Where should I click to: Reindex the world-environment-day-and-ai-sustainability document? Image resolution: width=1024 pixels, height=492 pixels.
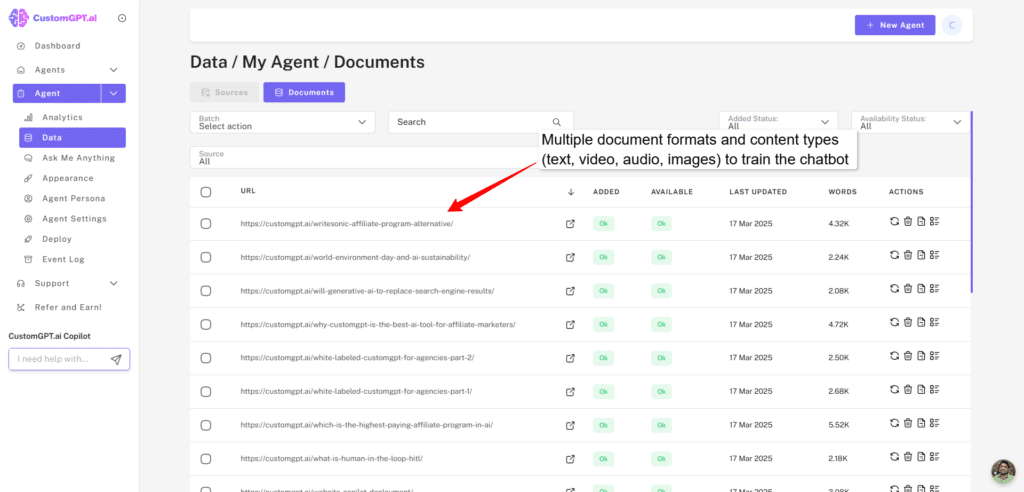895,255
